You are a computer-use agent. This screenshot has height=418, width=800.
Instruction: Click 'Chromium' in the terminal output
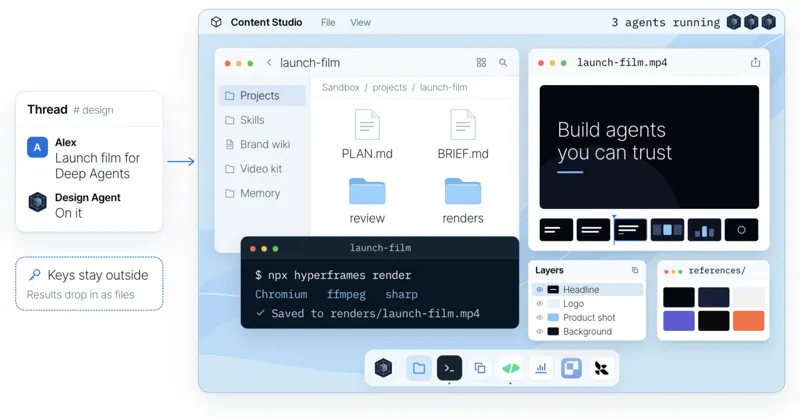tap(281, 294)
